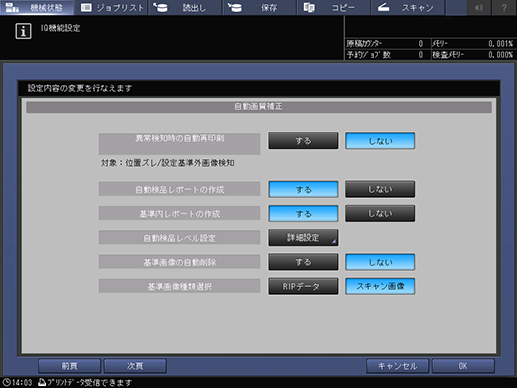
Task: Set 異常検知時の自動再印刷 to しない
Action: pos(380,141)
